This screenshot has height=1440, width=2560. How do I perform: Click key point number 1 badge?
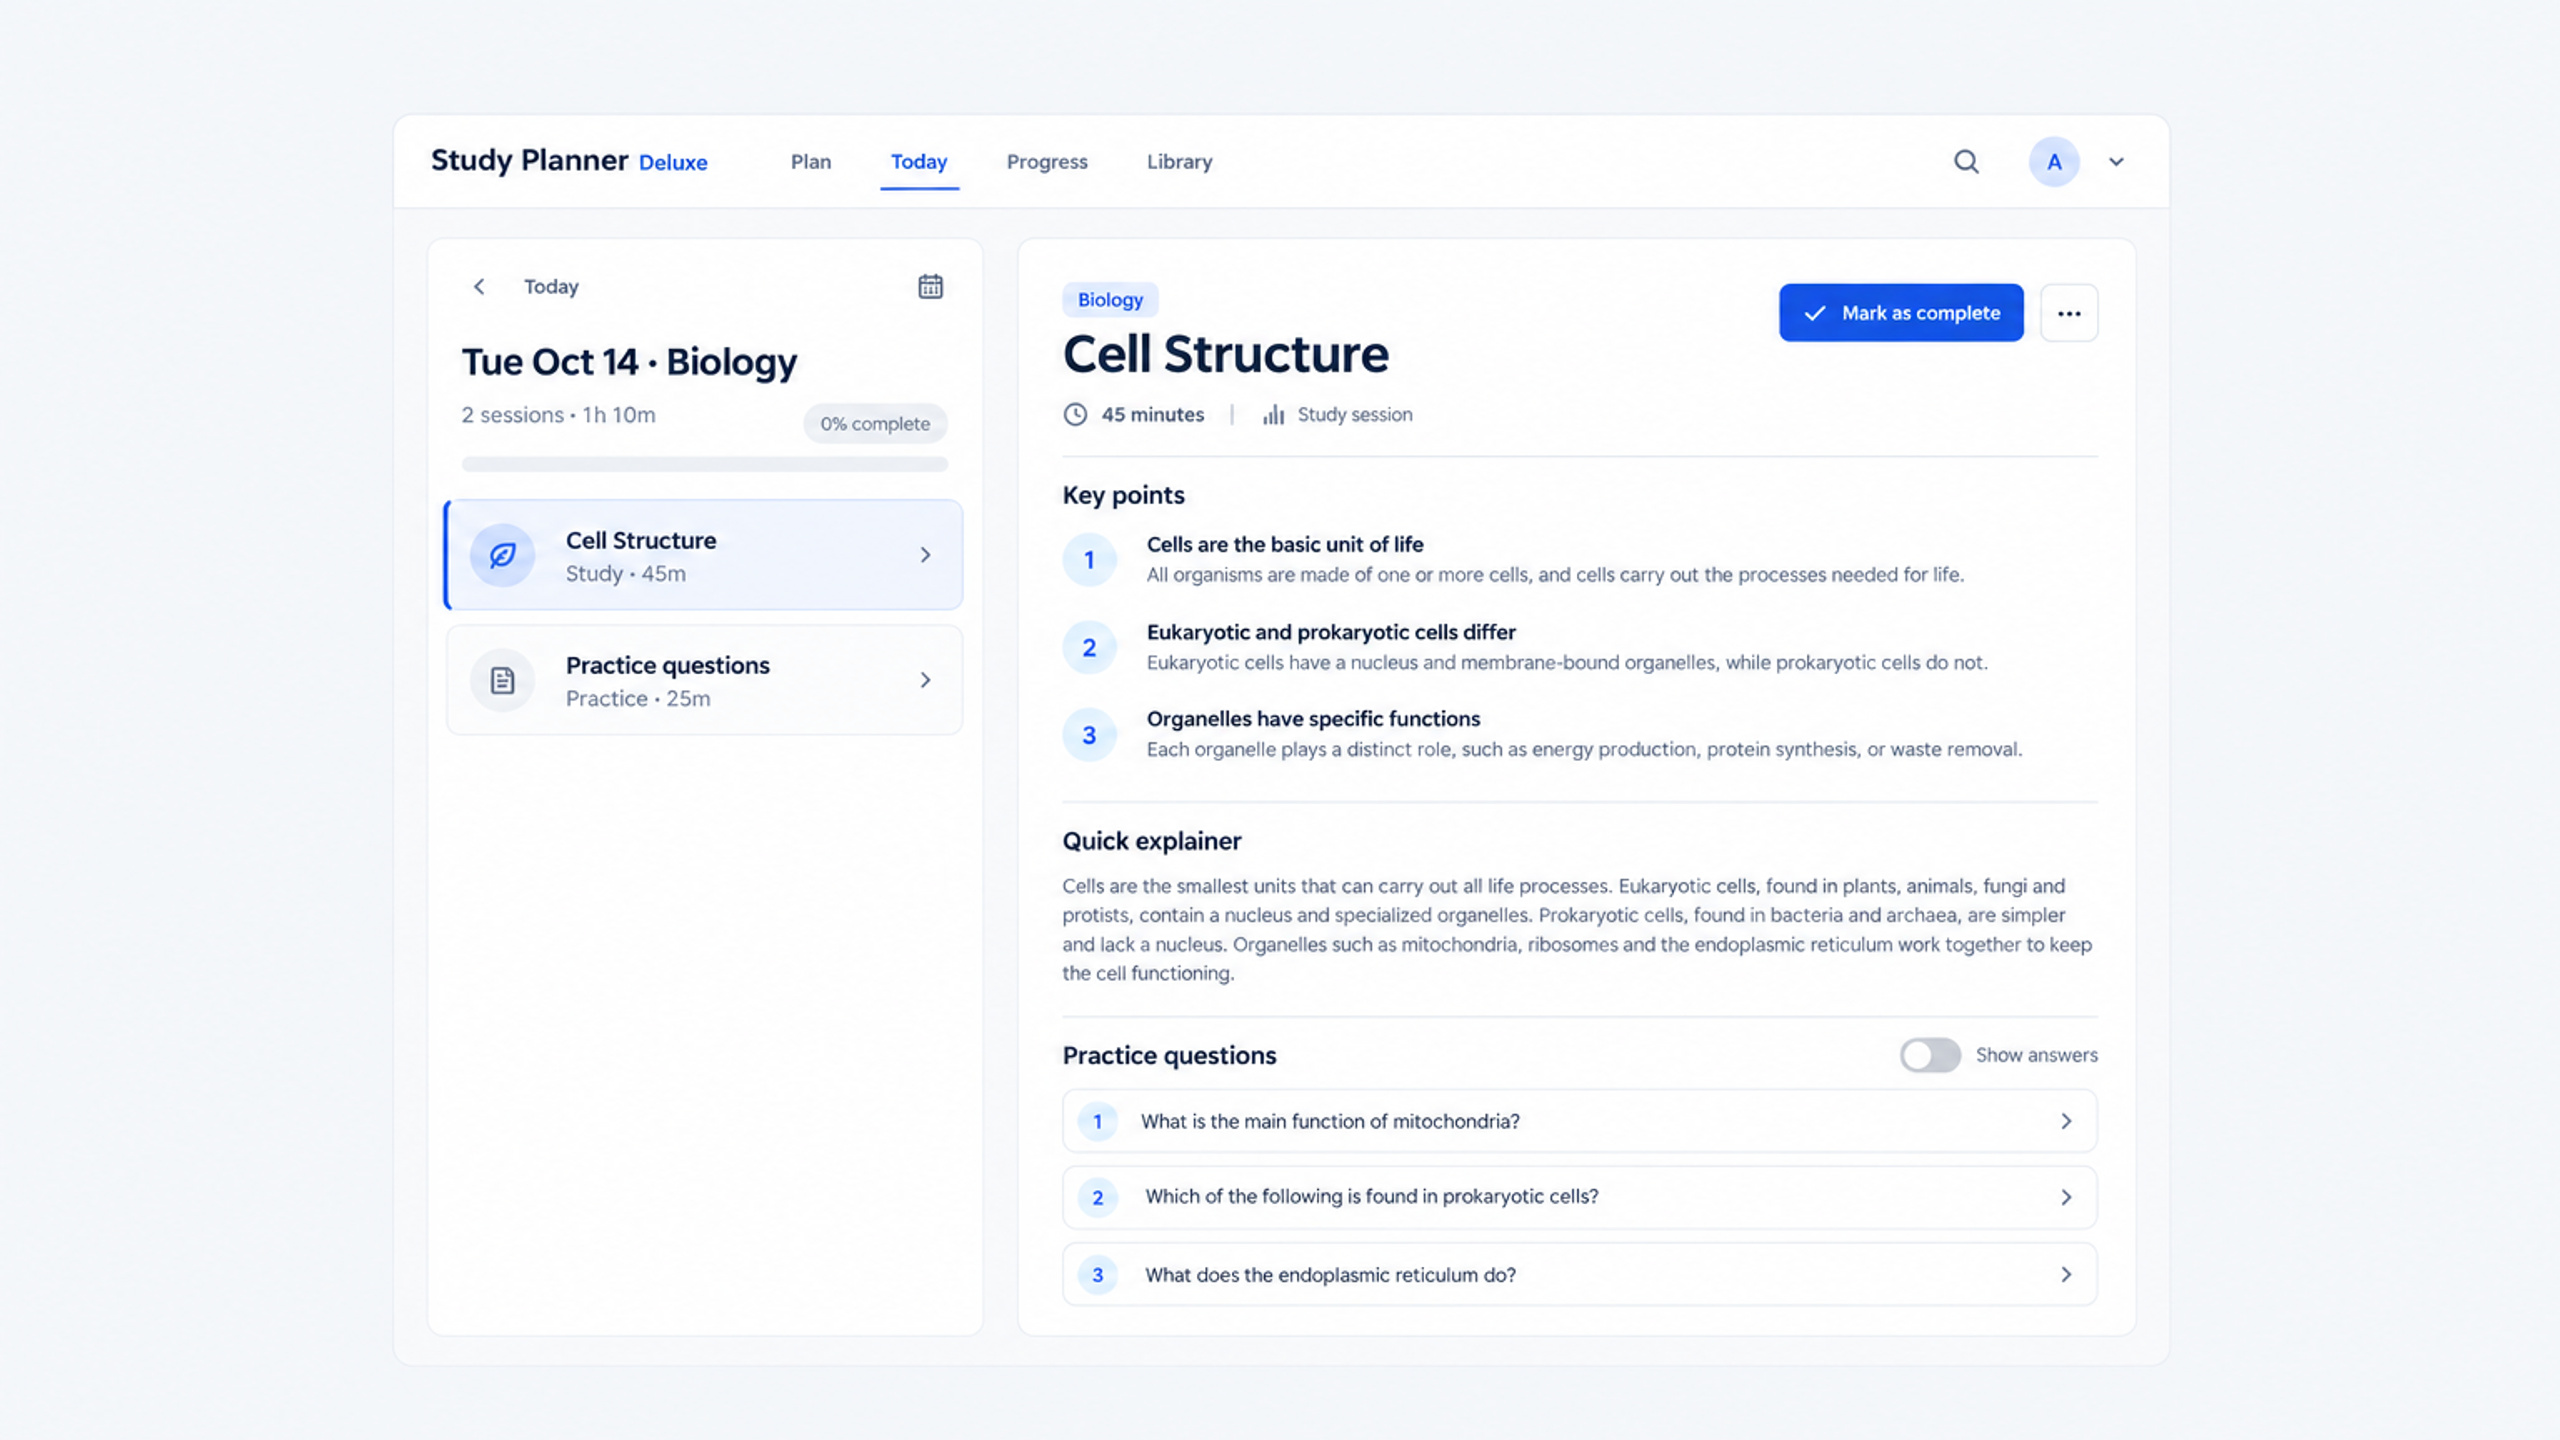point(1089,560)
